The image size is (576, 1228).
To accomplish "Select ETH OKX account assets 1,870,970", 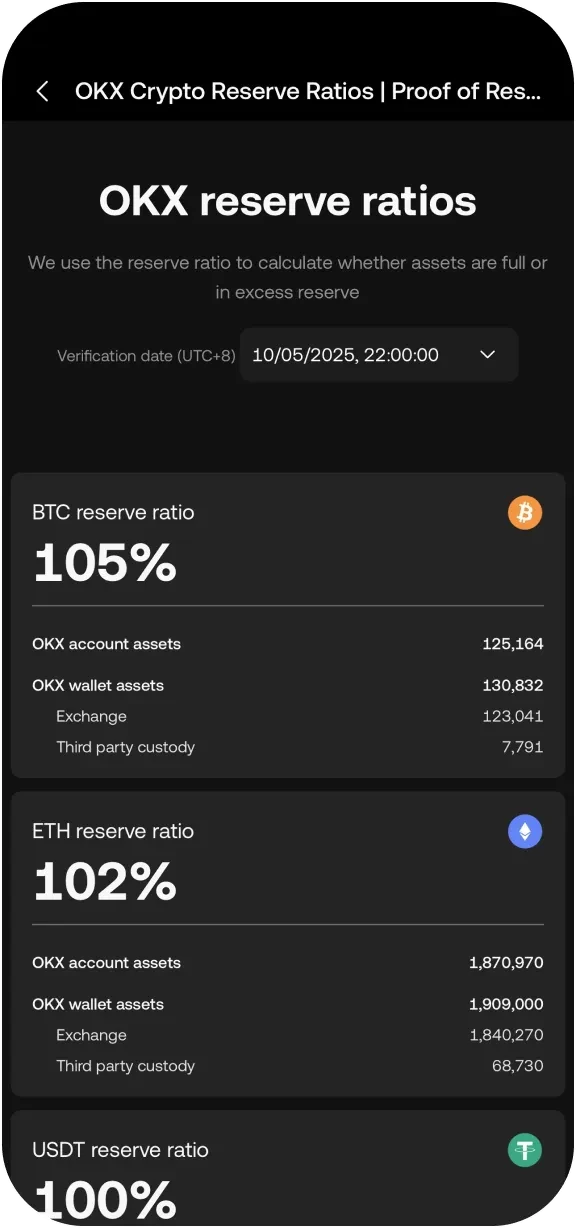I will [506, 963].
